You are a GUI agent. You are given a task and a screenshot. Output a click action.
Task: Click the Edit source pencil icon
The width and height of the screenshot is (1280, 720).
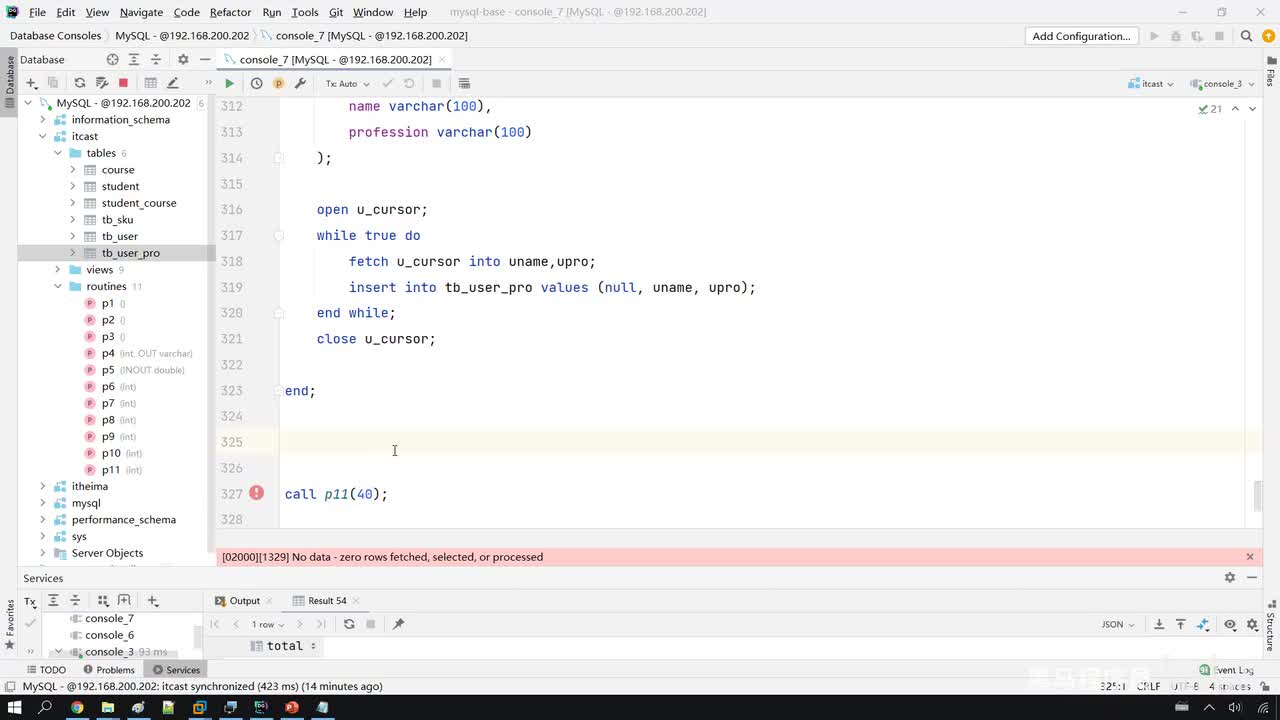coord(172,83)
